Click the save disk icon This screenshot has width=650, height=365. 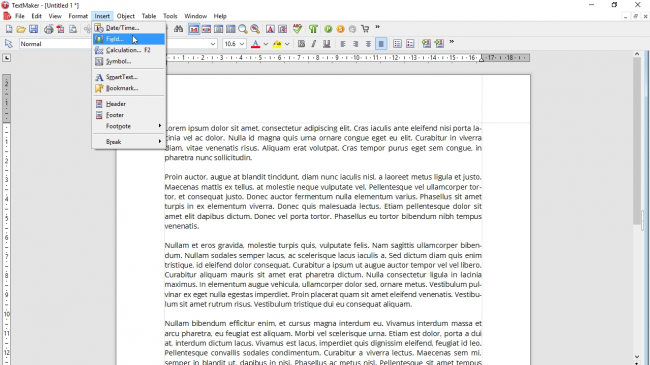tap(34, 29)
